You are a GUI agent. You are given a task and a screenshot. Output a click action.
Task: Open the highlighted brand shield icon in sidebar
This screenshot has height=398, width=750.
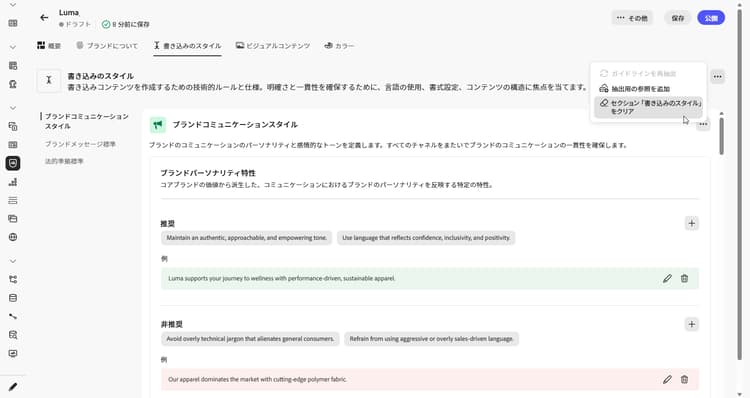[x=13, y=163]
